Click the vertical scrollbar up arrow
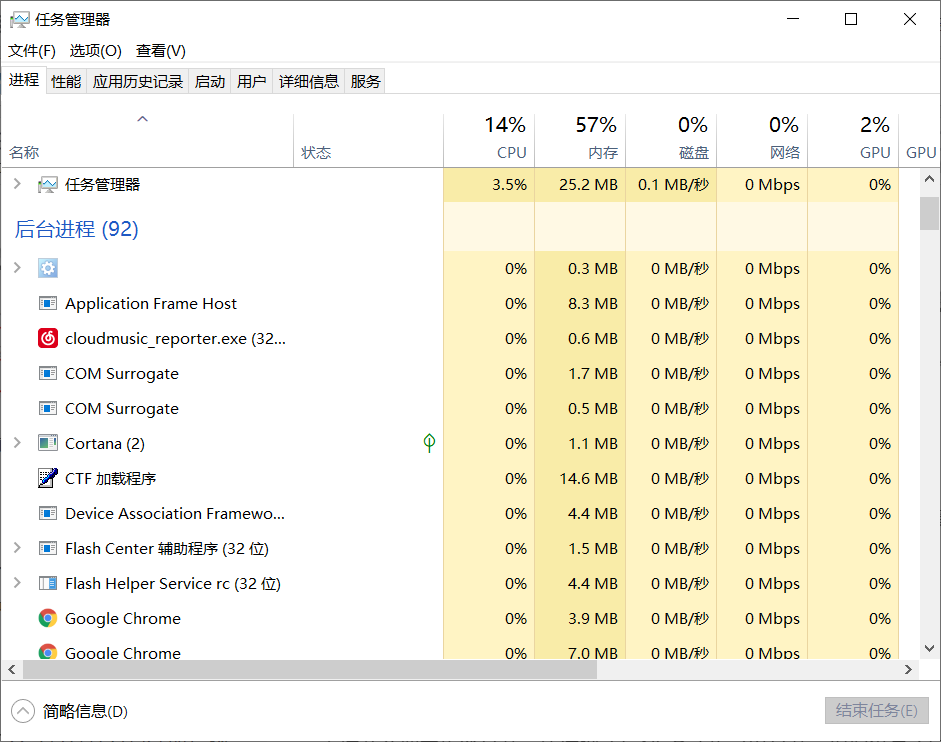Image resolution: width=941 pixels, height=742 pixels. 929,179
